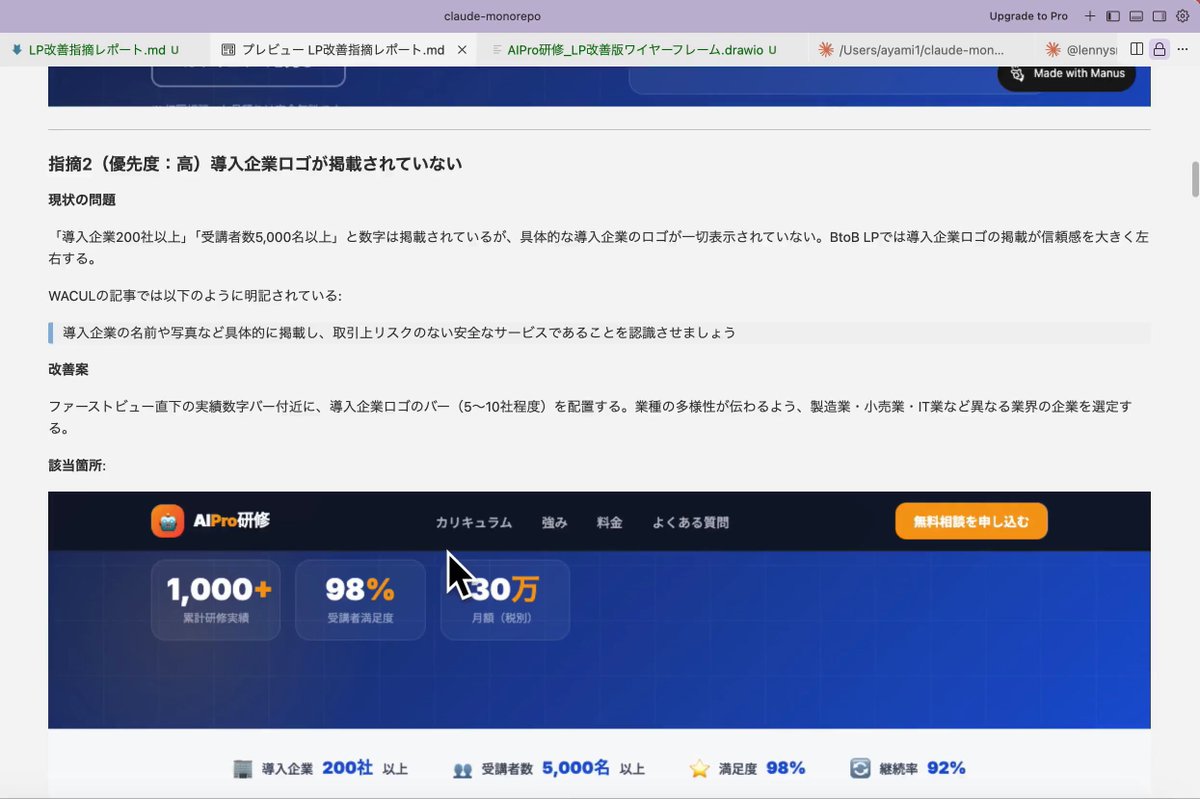Click the 98% 受講者満足度 stat card
1200x799 pixels.
click(360, 600)
